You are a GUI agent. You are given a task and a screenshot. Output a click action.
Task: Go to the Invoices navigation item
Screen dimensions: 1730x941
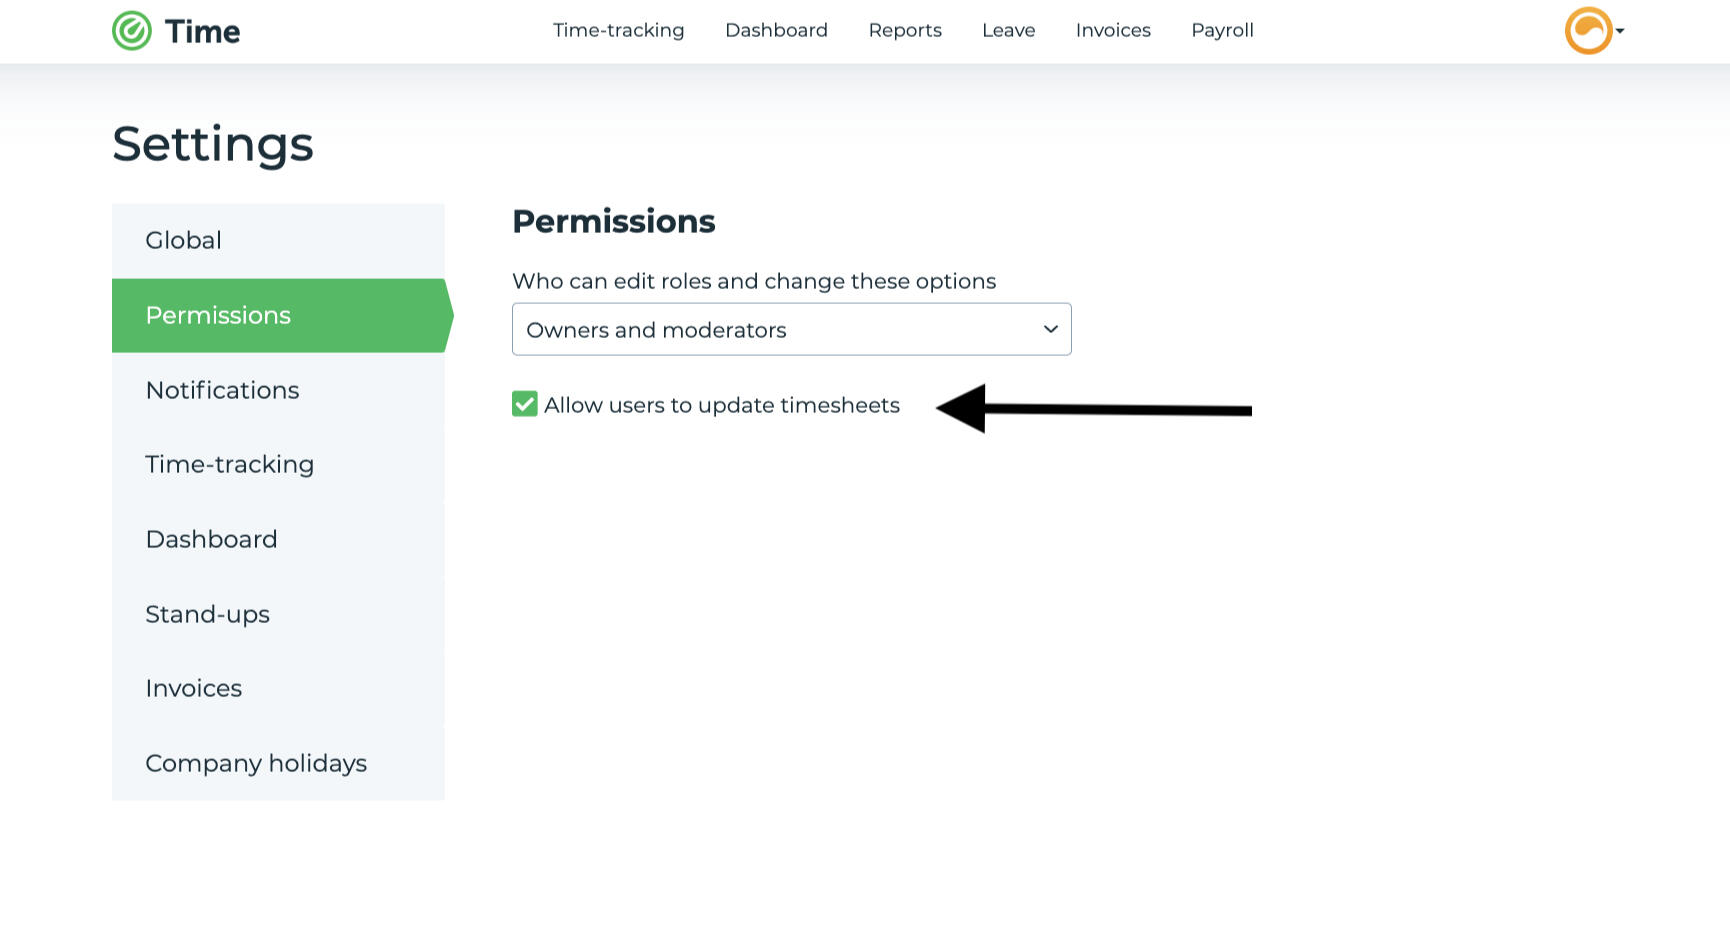(1112, 30)
